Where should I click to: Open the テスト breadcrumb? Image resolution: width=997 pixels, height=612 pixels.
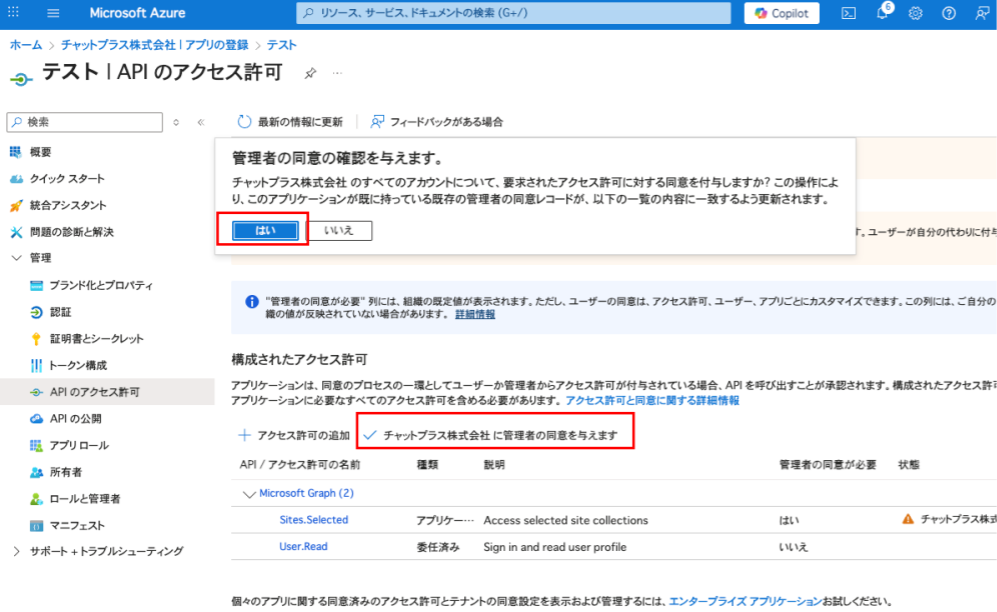click(x=282, y=44)
